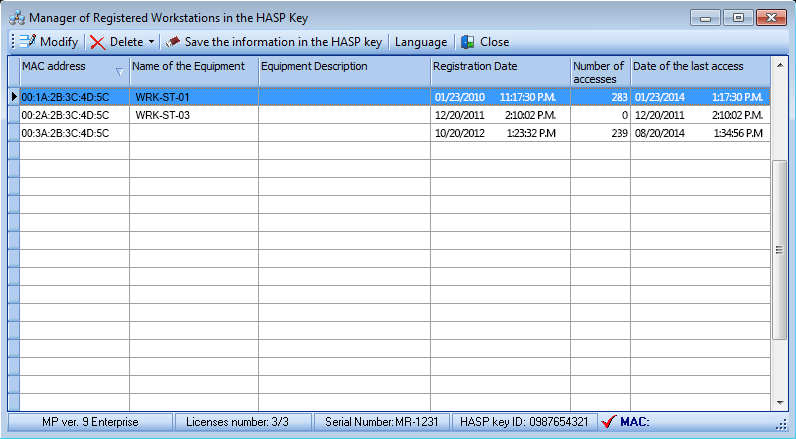
Task: Click MAC address column sort arrow
Action: click(x=119, y=71)
